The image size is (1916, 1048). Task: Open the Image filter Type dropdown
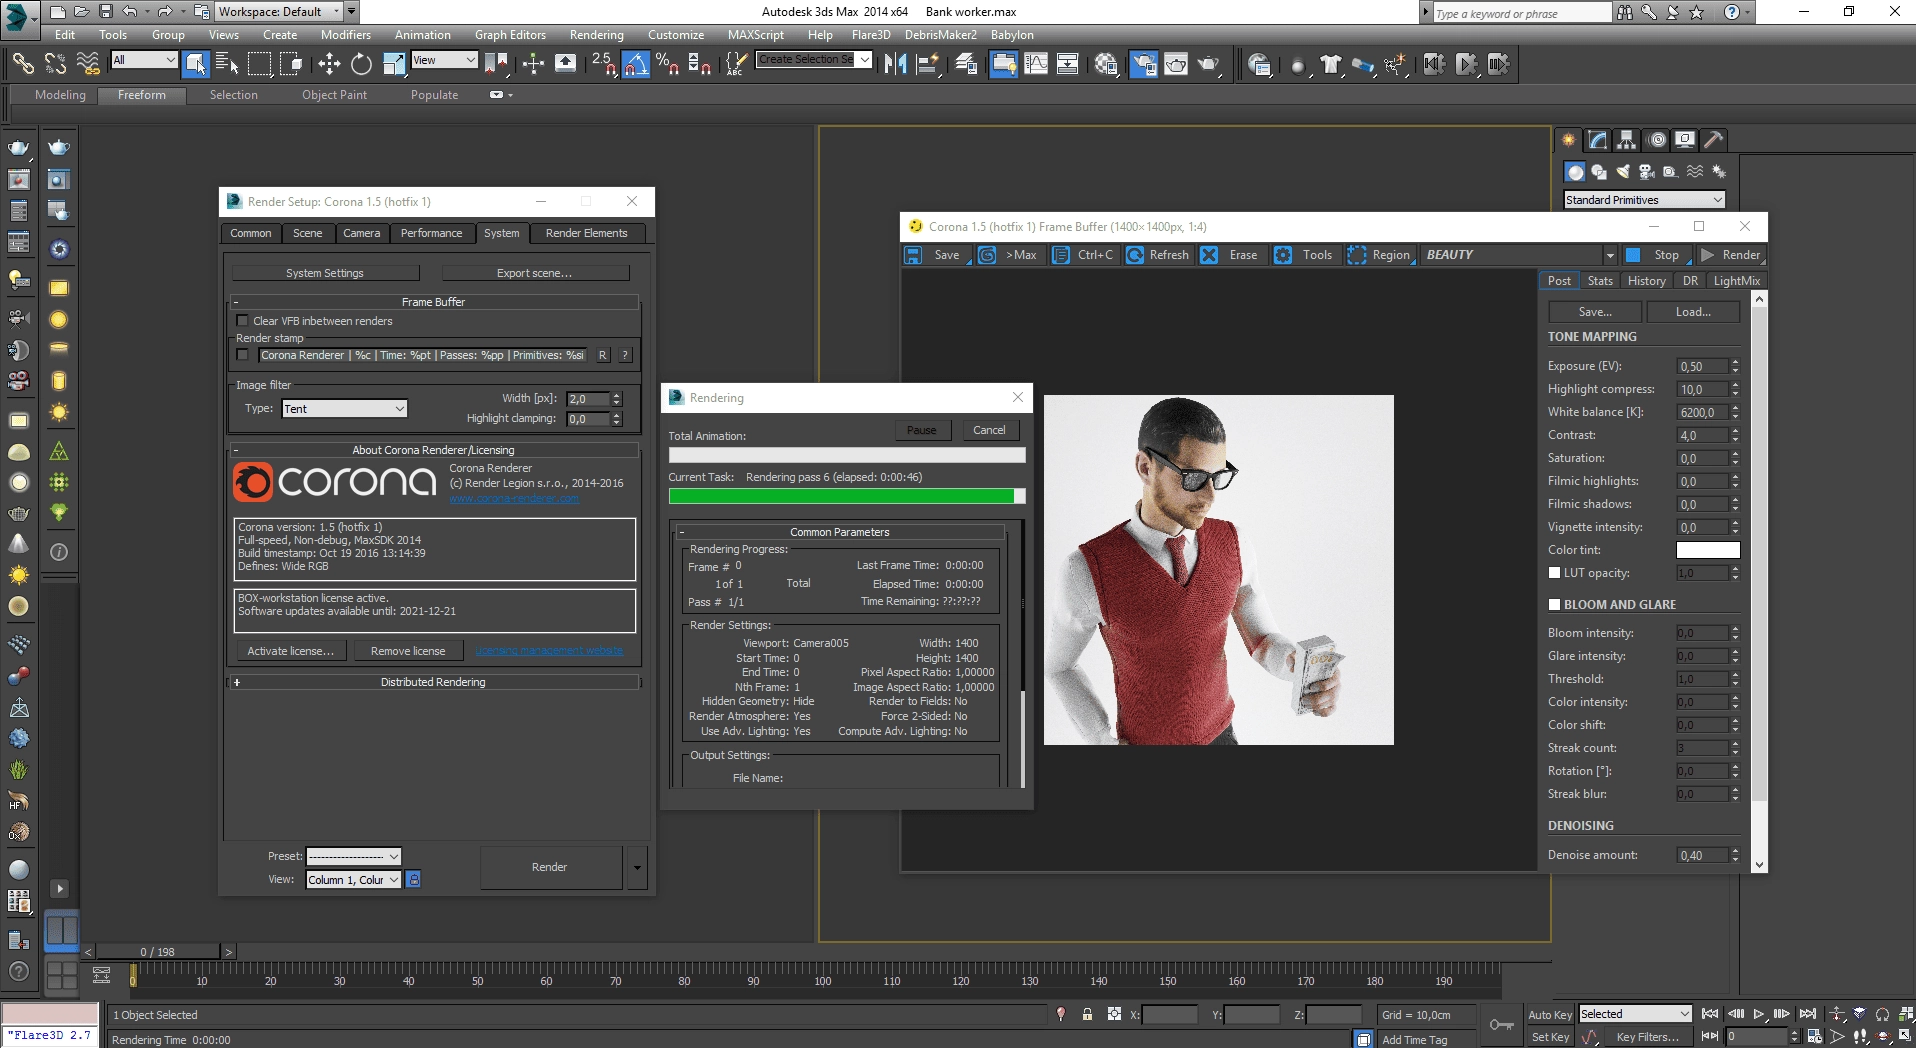pos(344,409)
